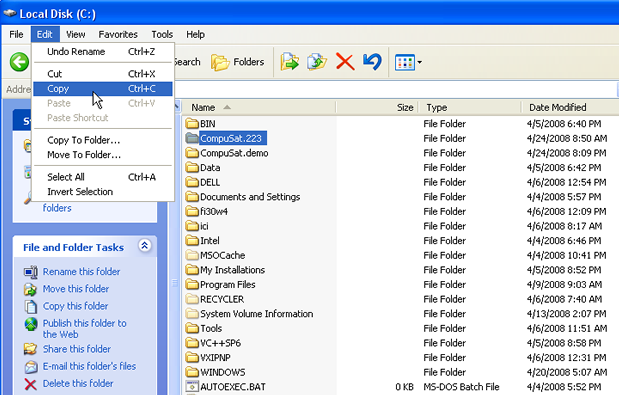Select Copy To Folder... menu entry
Image resolution: width=619 pixels, height=395 pixels.
(103, 140)
